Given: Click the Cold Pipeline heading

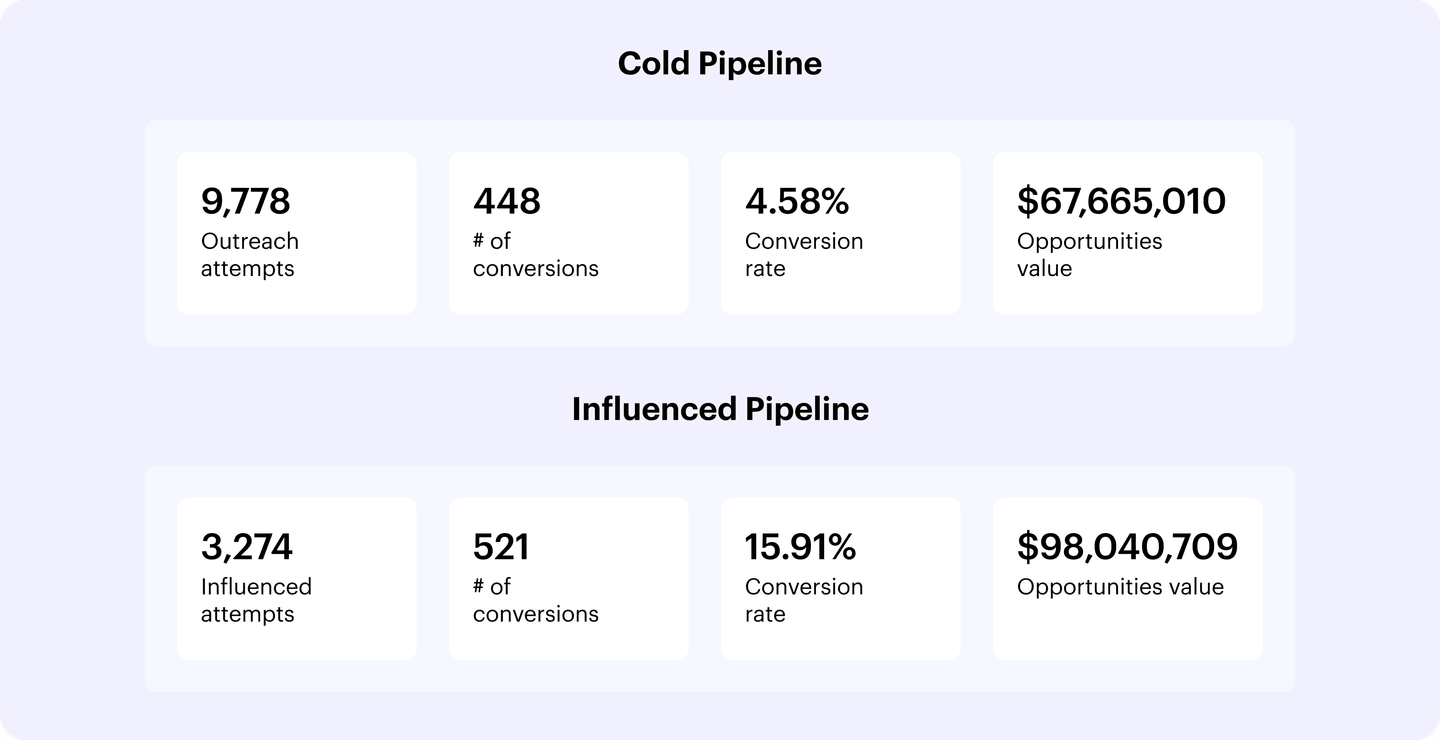Looking at the screenshot, I should pyautogui.click(x=719, y=64).
